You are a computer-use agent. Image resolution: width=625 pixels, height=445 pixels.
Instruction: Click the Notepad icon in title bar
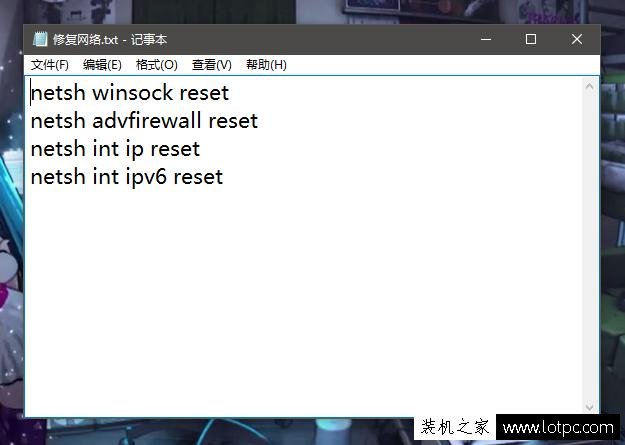click(x=40, y=39)
